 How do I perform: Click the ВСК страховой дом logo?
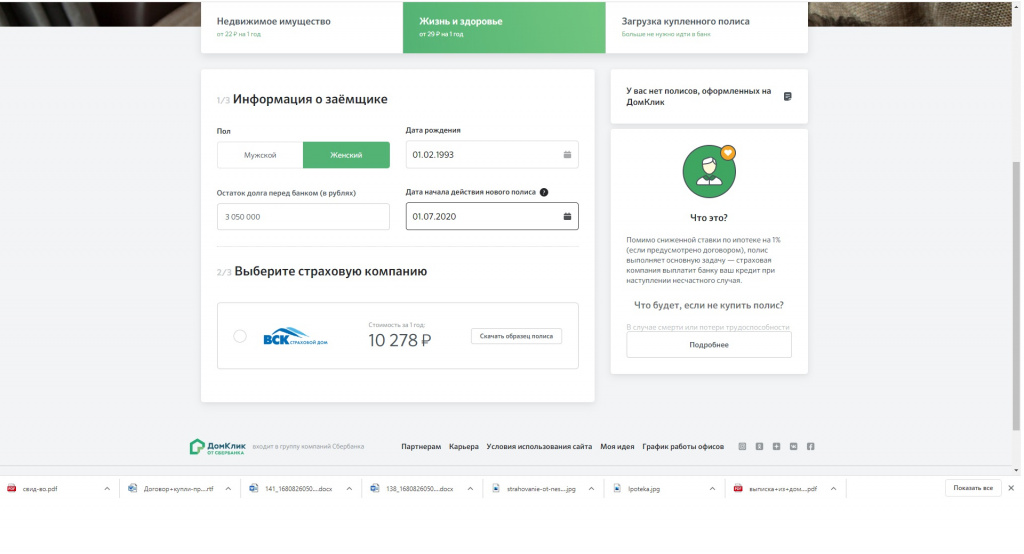[x=295, y=336]
